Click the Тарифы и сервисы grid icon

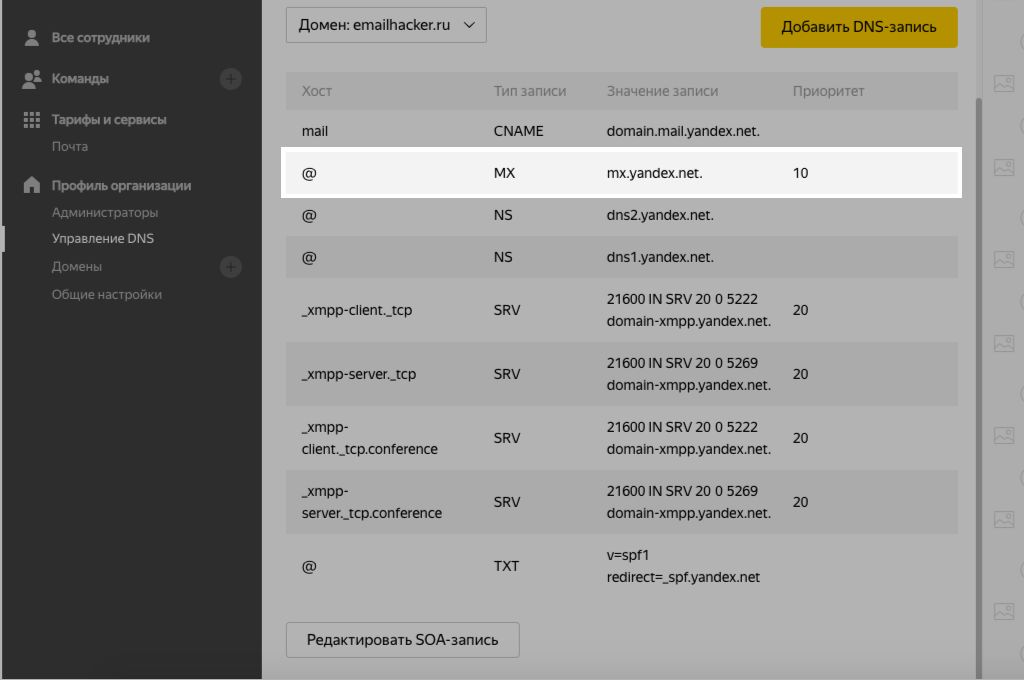coord(32,119)
